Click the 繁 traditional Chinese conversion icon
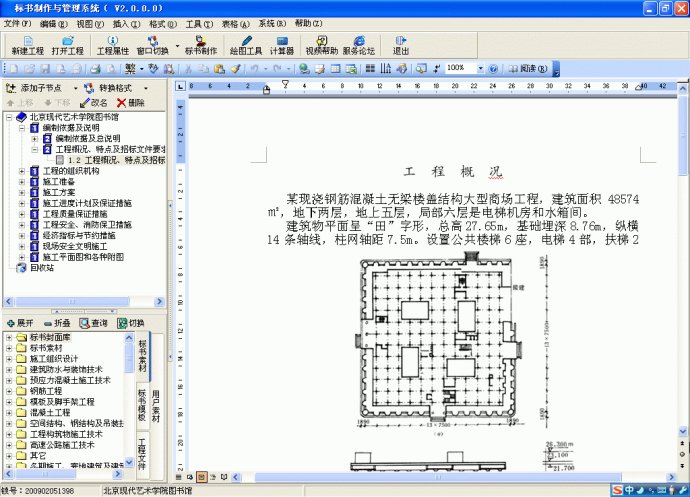Image resolution: width=690 pixels, height=497 pixels. pos(130,69)
